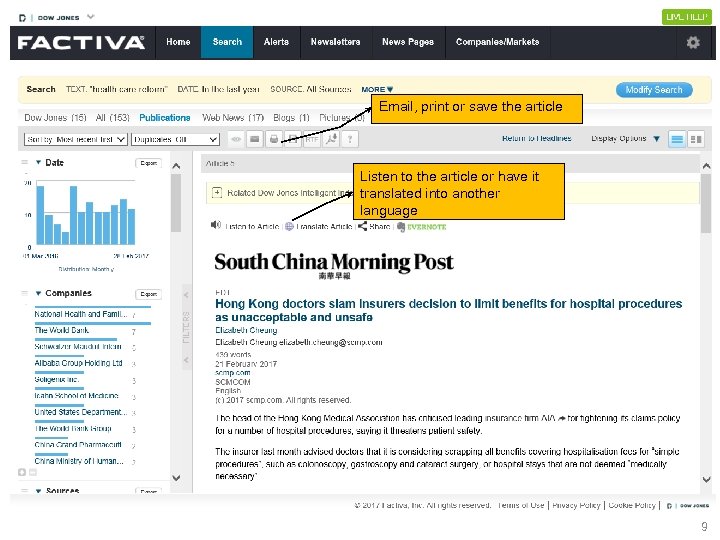Click the Modify Search button
The height and width of the screenshot is (540, 720).
[x=654, y=90]
